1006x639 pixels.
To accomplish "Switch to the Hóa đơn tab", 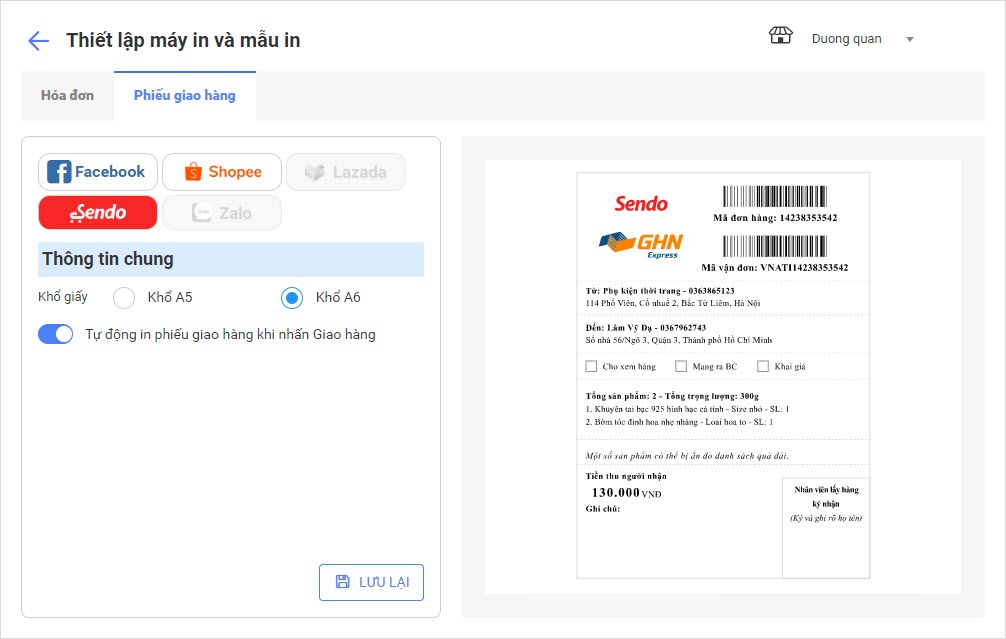I will (67, 96).
